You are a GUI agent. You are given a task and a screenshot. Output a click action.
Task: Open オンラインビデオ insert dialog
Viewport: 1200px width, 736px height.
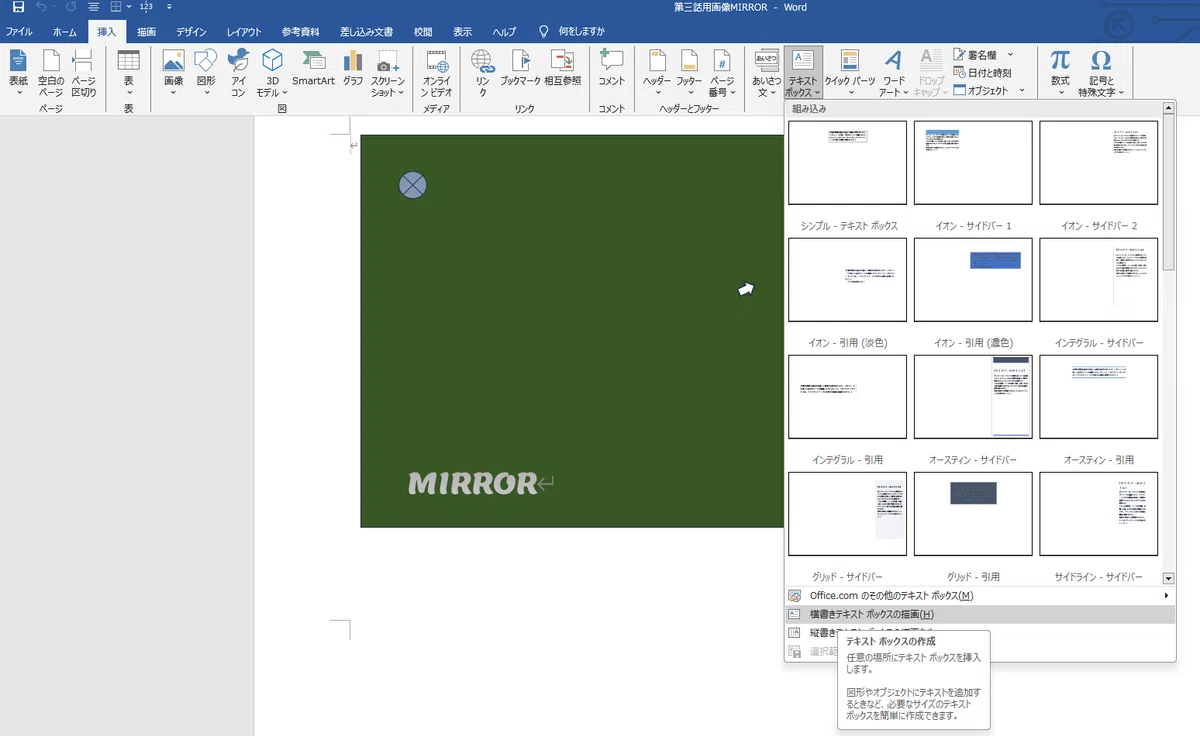pos(437,73)
